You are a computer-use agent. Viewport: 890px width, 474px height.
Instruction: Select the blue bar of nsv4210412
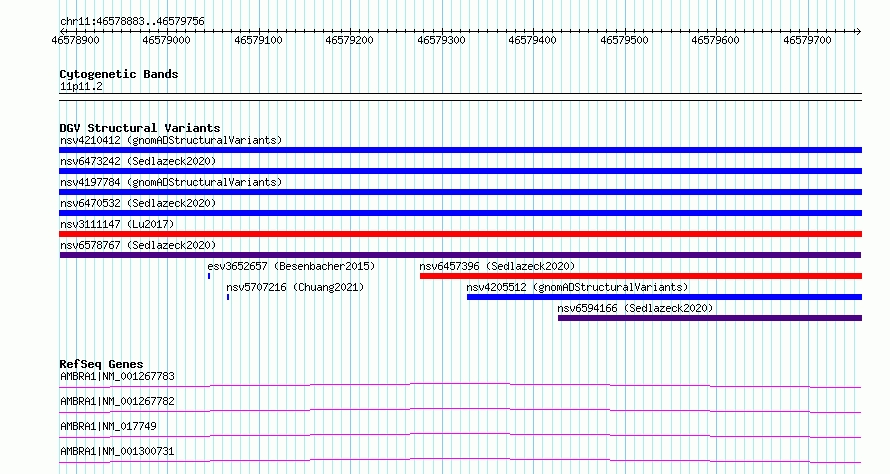pyautogui.click(x=460, y=150)
